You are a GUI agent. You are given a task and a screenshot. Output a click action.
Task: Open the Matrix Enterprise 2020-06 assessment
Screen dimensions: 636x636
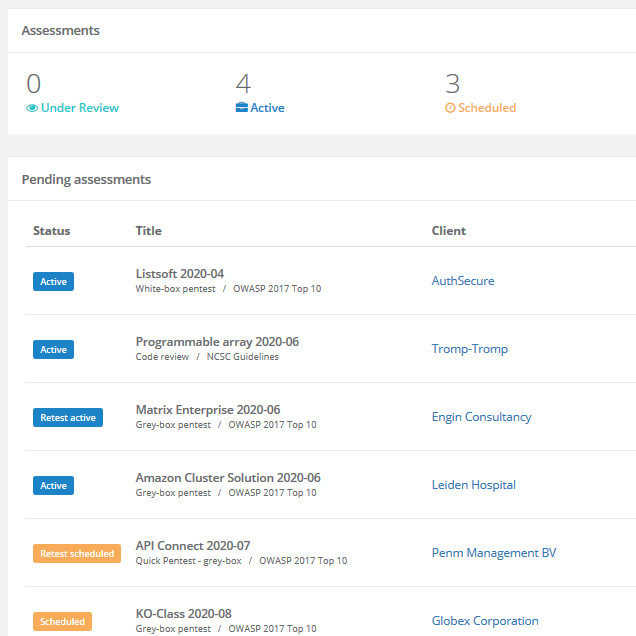pyautogui.click(x=208, y=410)
